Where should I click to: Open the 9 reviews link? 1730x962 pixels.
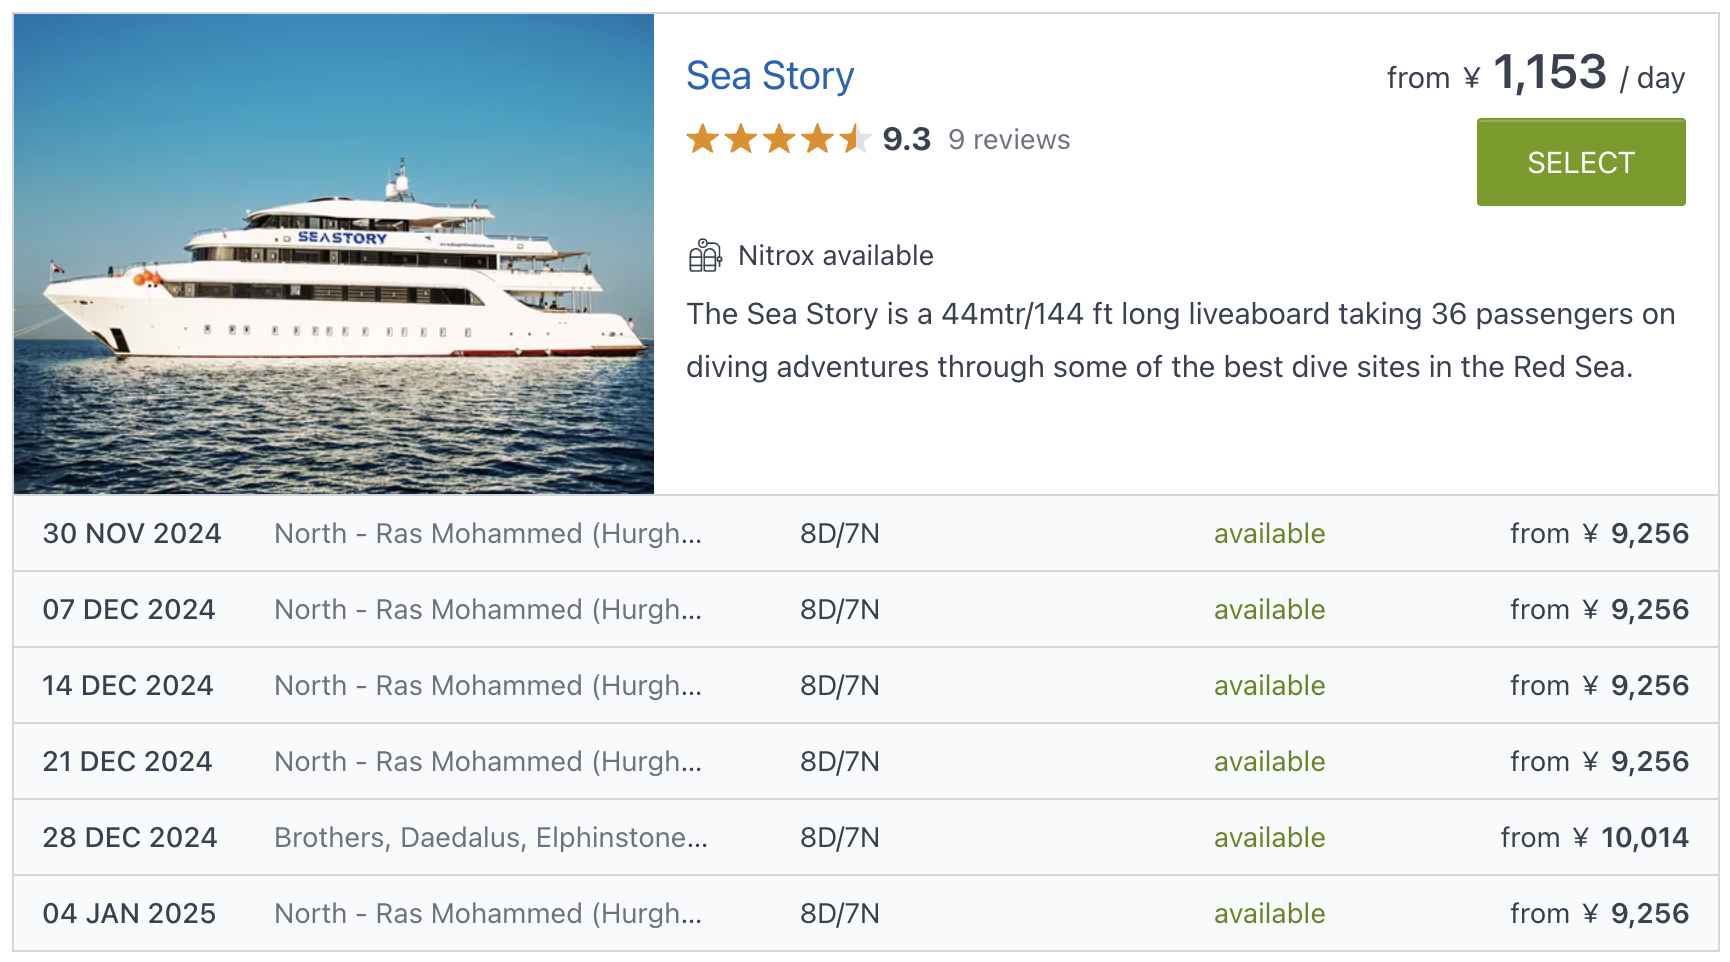1008,140
